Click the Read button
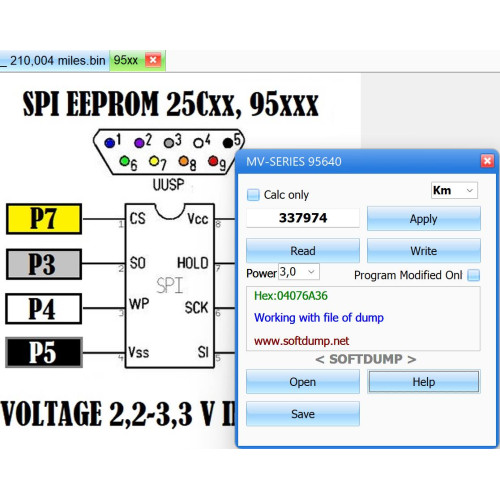Viewport: 500px width, 500px height. tap(303, 251)
